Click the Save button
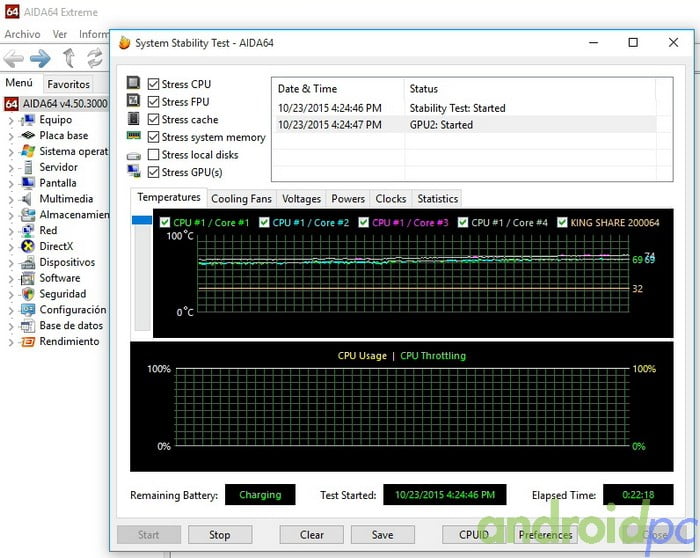The image size is (700, 558). pos(383,535)
